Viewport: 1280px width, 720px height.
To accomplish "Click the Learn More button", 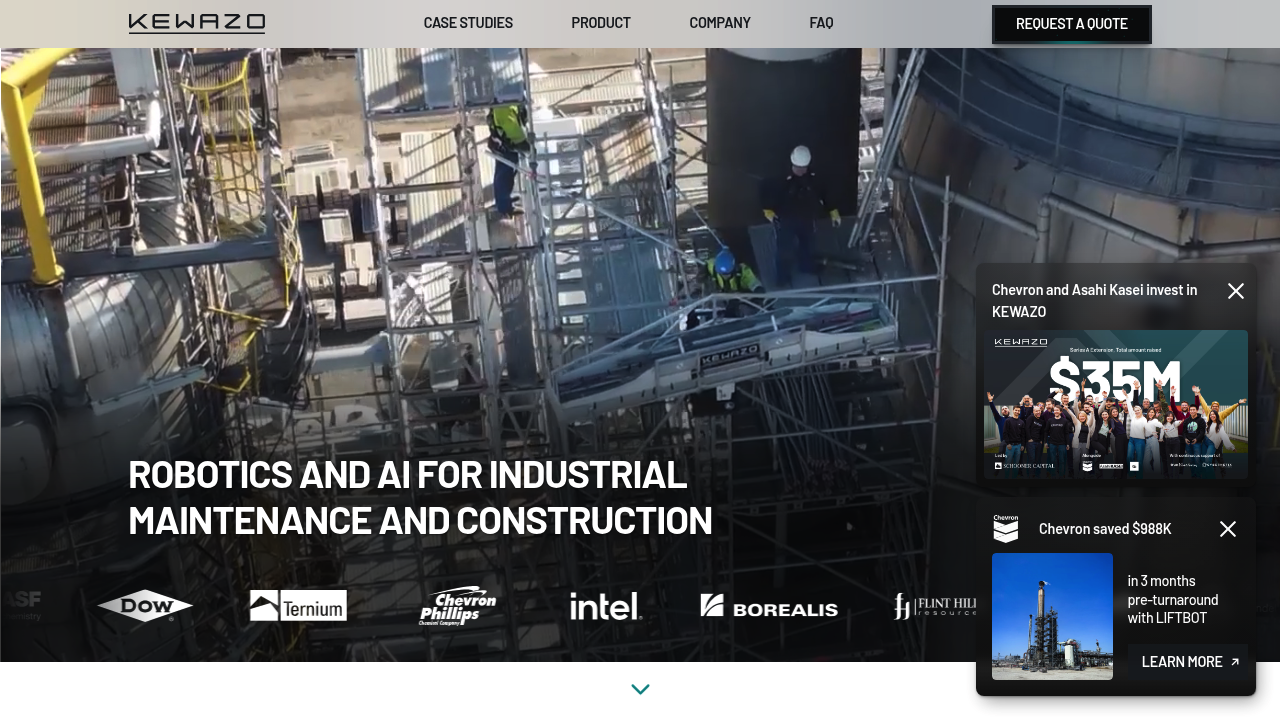I will tap(1190, 662).
